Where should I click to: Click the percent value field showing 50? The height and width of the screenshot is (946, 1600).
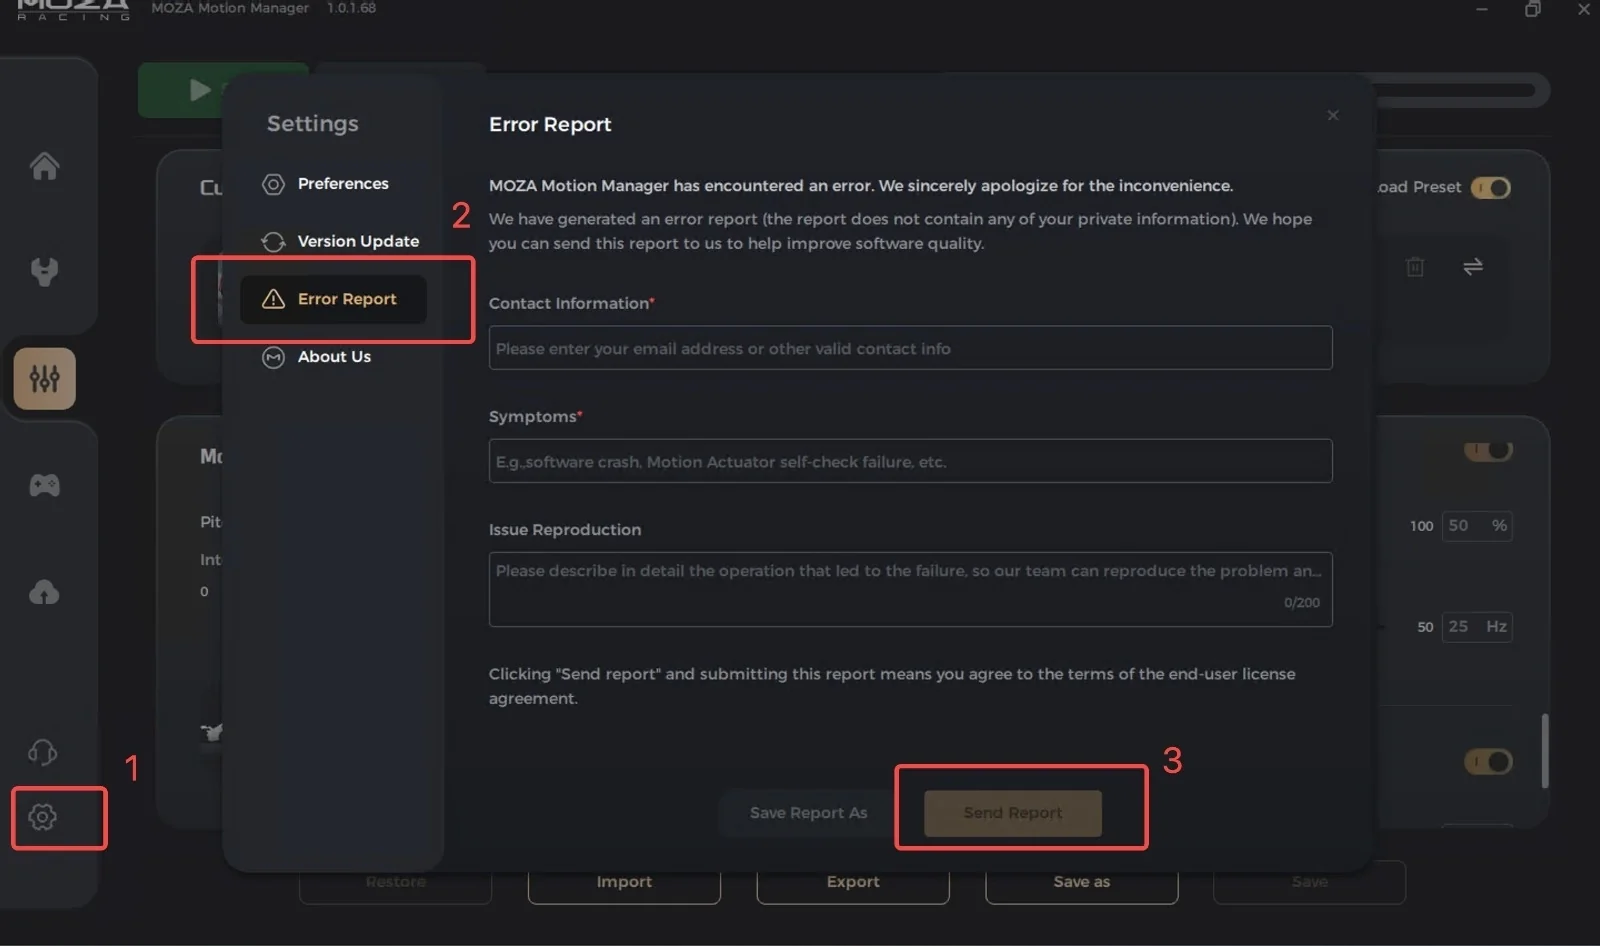click(x=1477, y=526)
